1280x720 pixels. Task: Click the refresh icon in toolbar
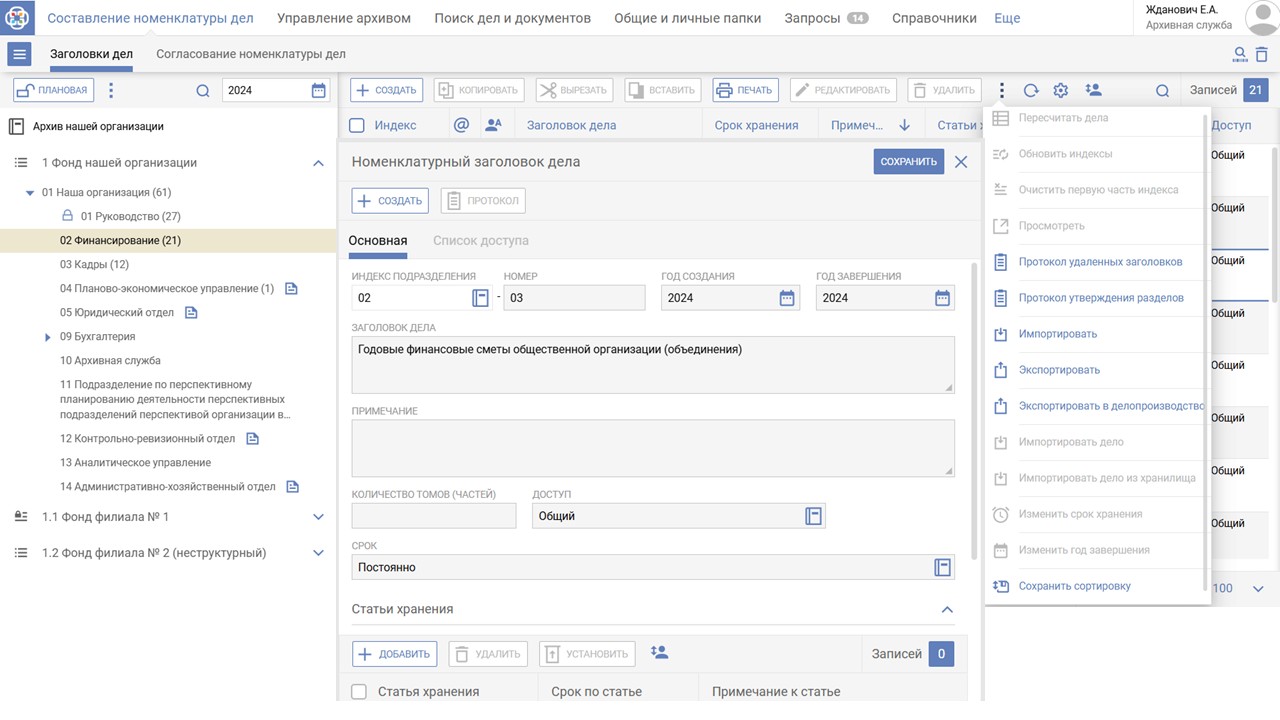1031,90
